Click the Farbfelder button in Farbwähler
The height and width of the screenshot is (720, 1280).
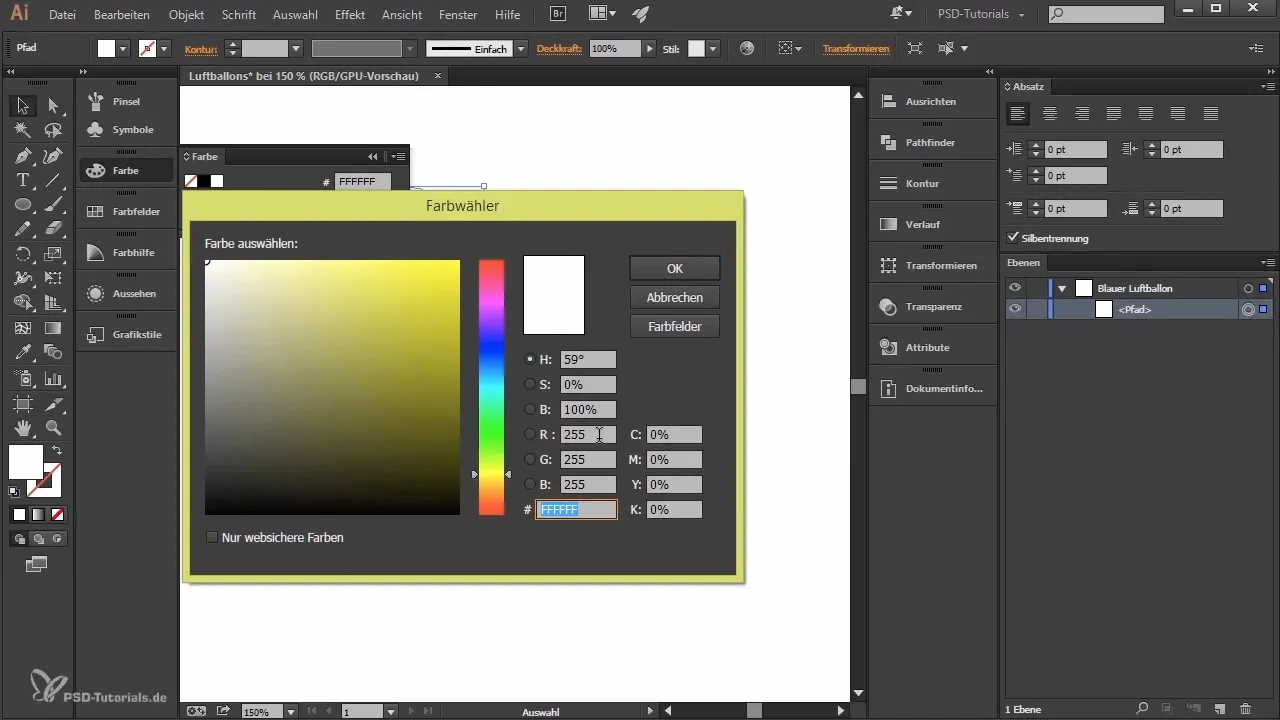(675, 326)
